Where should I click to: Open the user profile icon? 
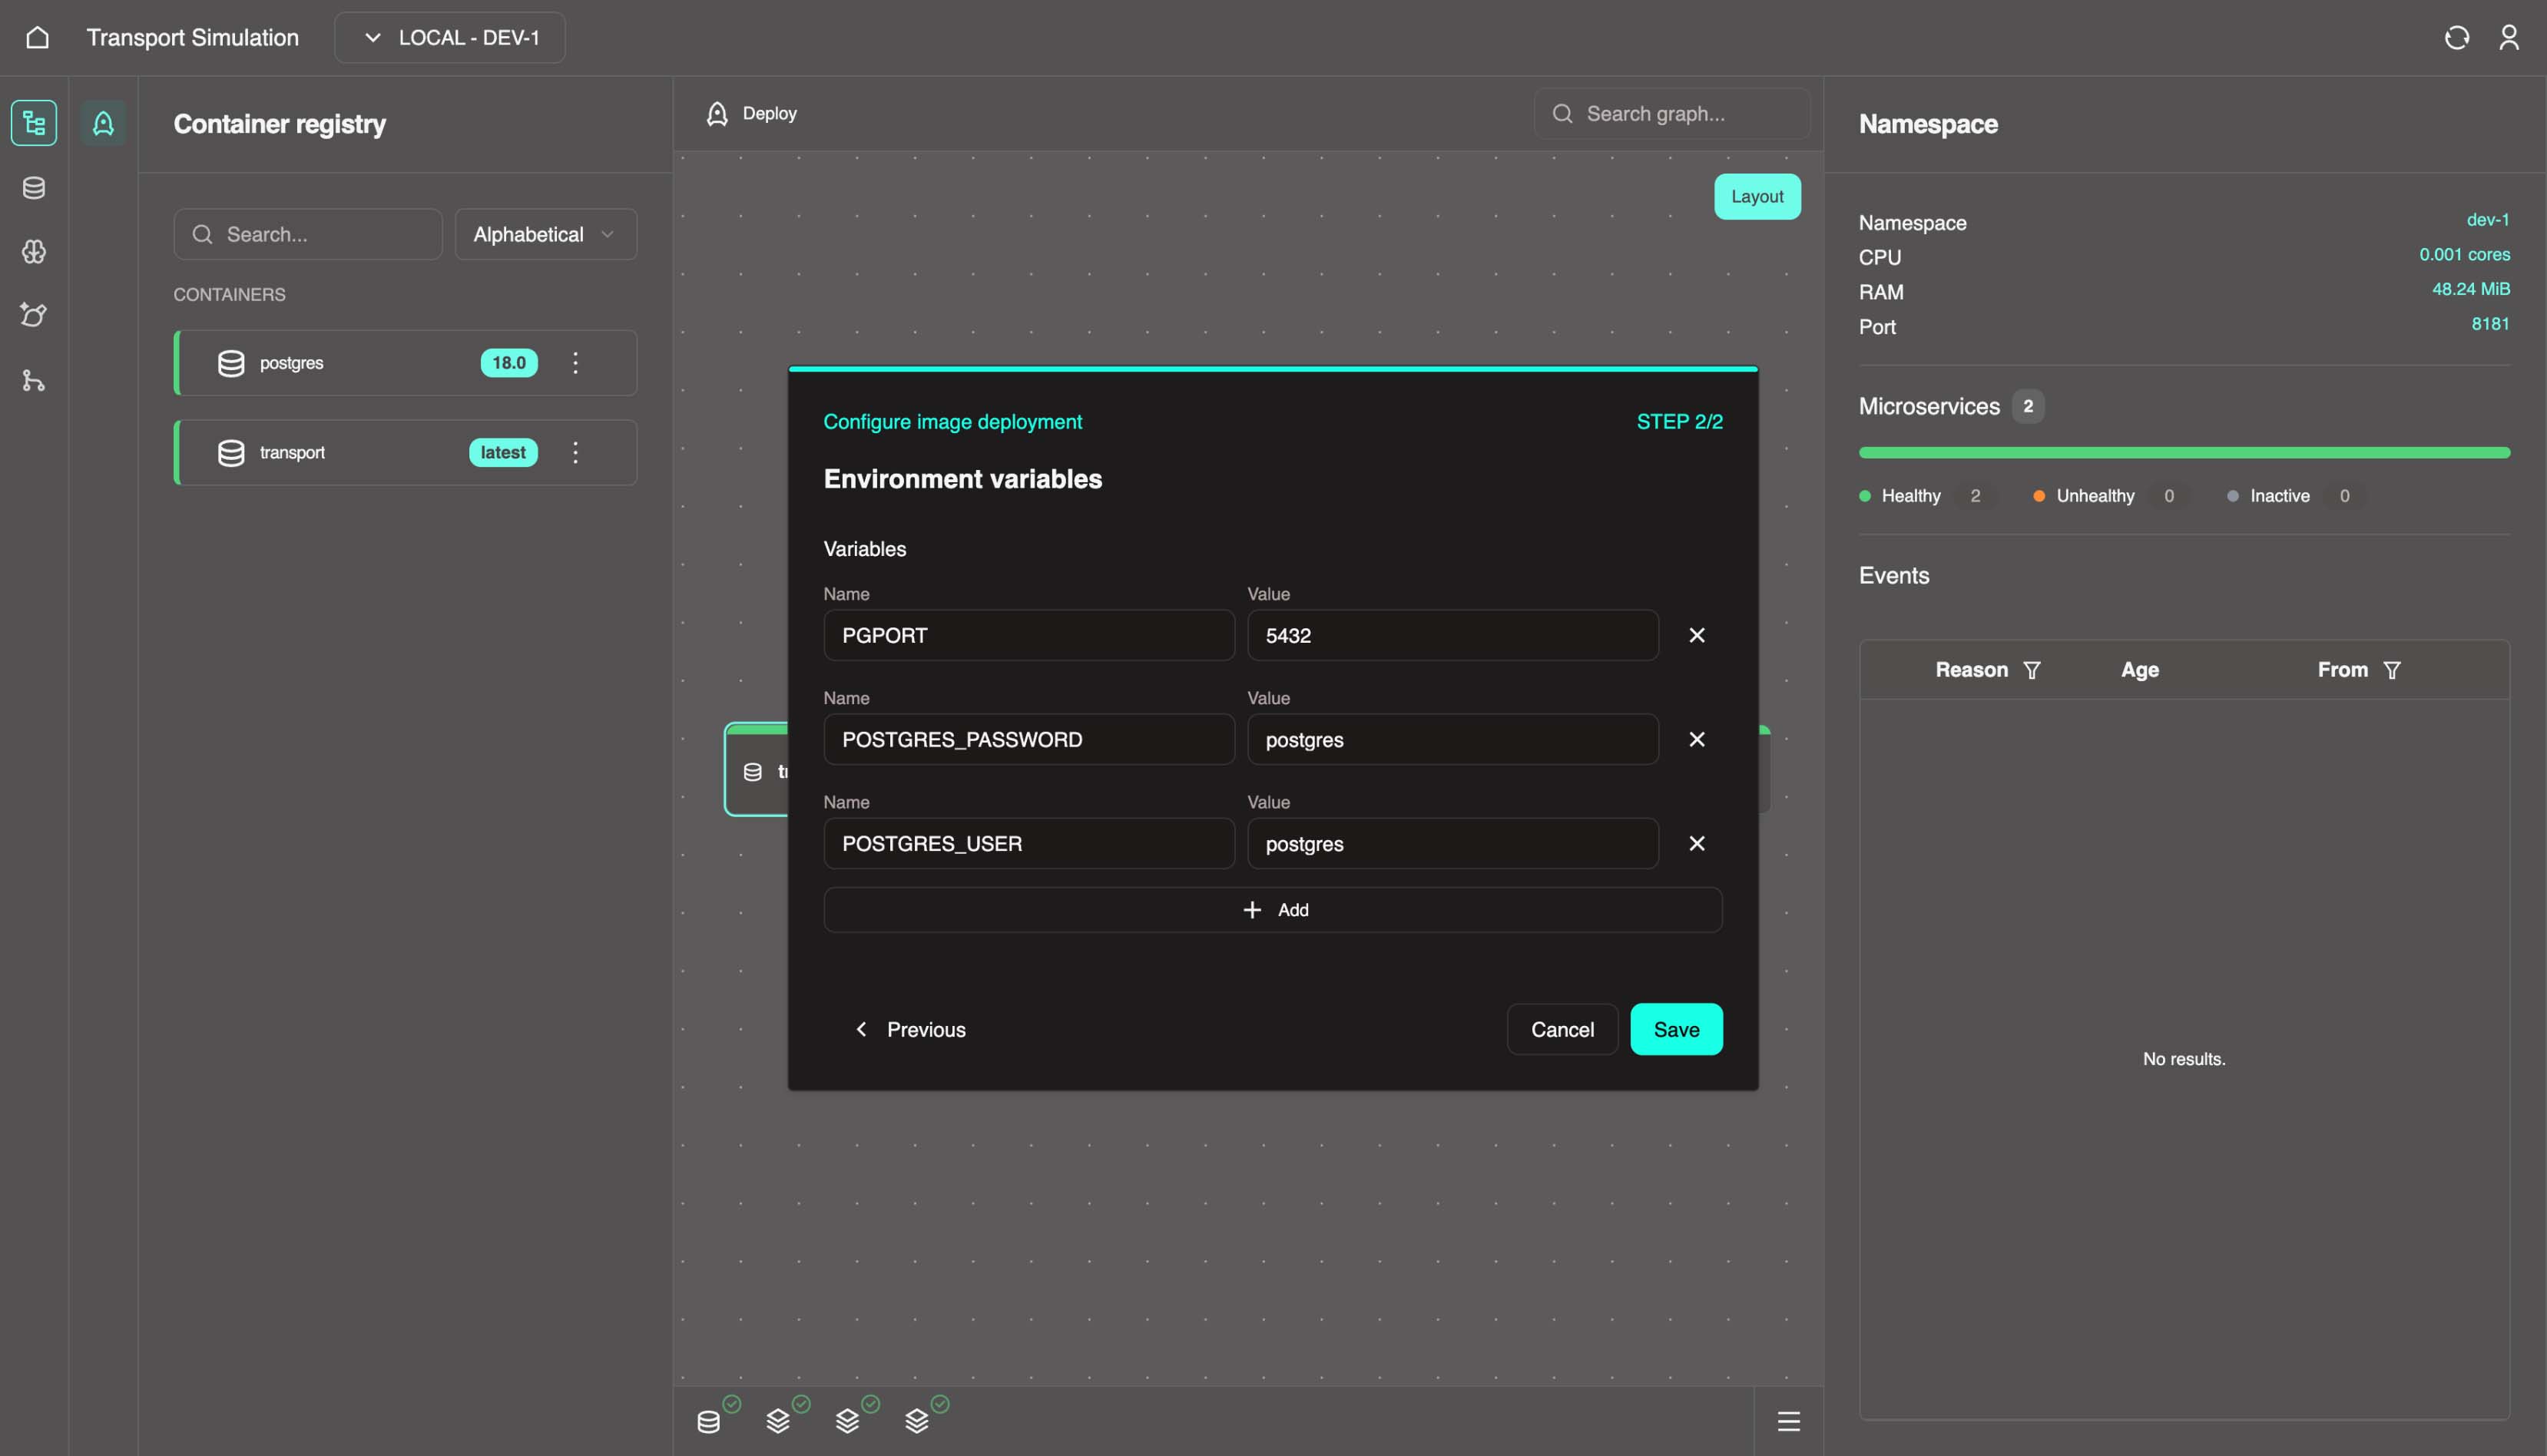(2508, 37)
